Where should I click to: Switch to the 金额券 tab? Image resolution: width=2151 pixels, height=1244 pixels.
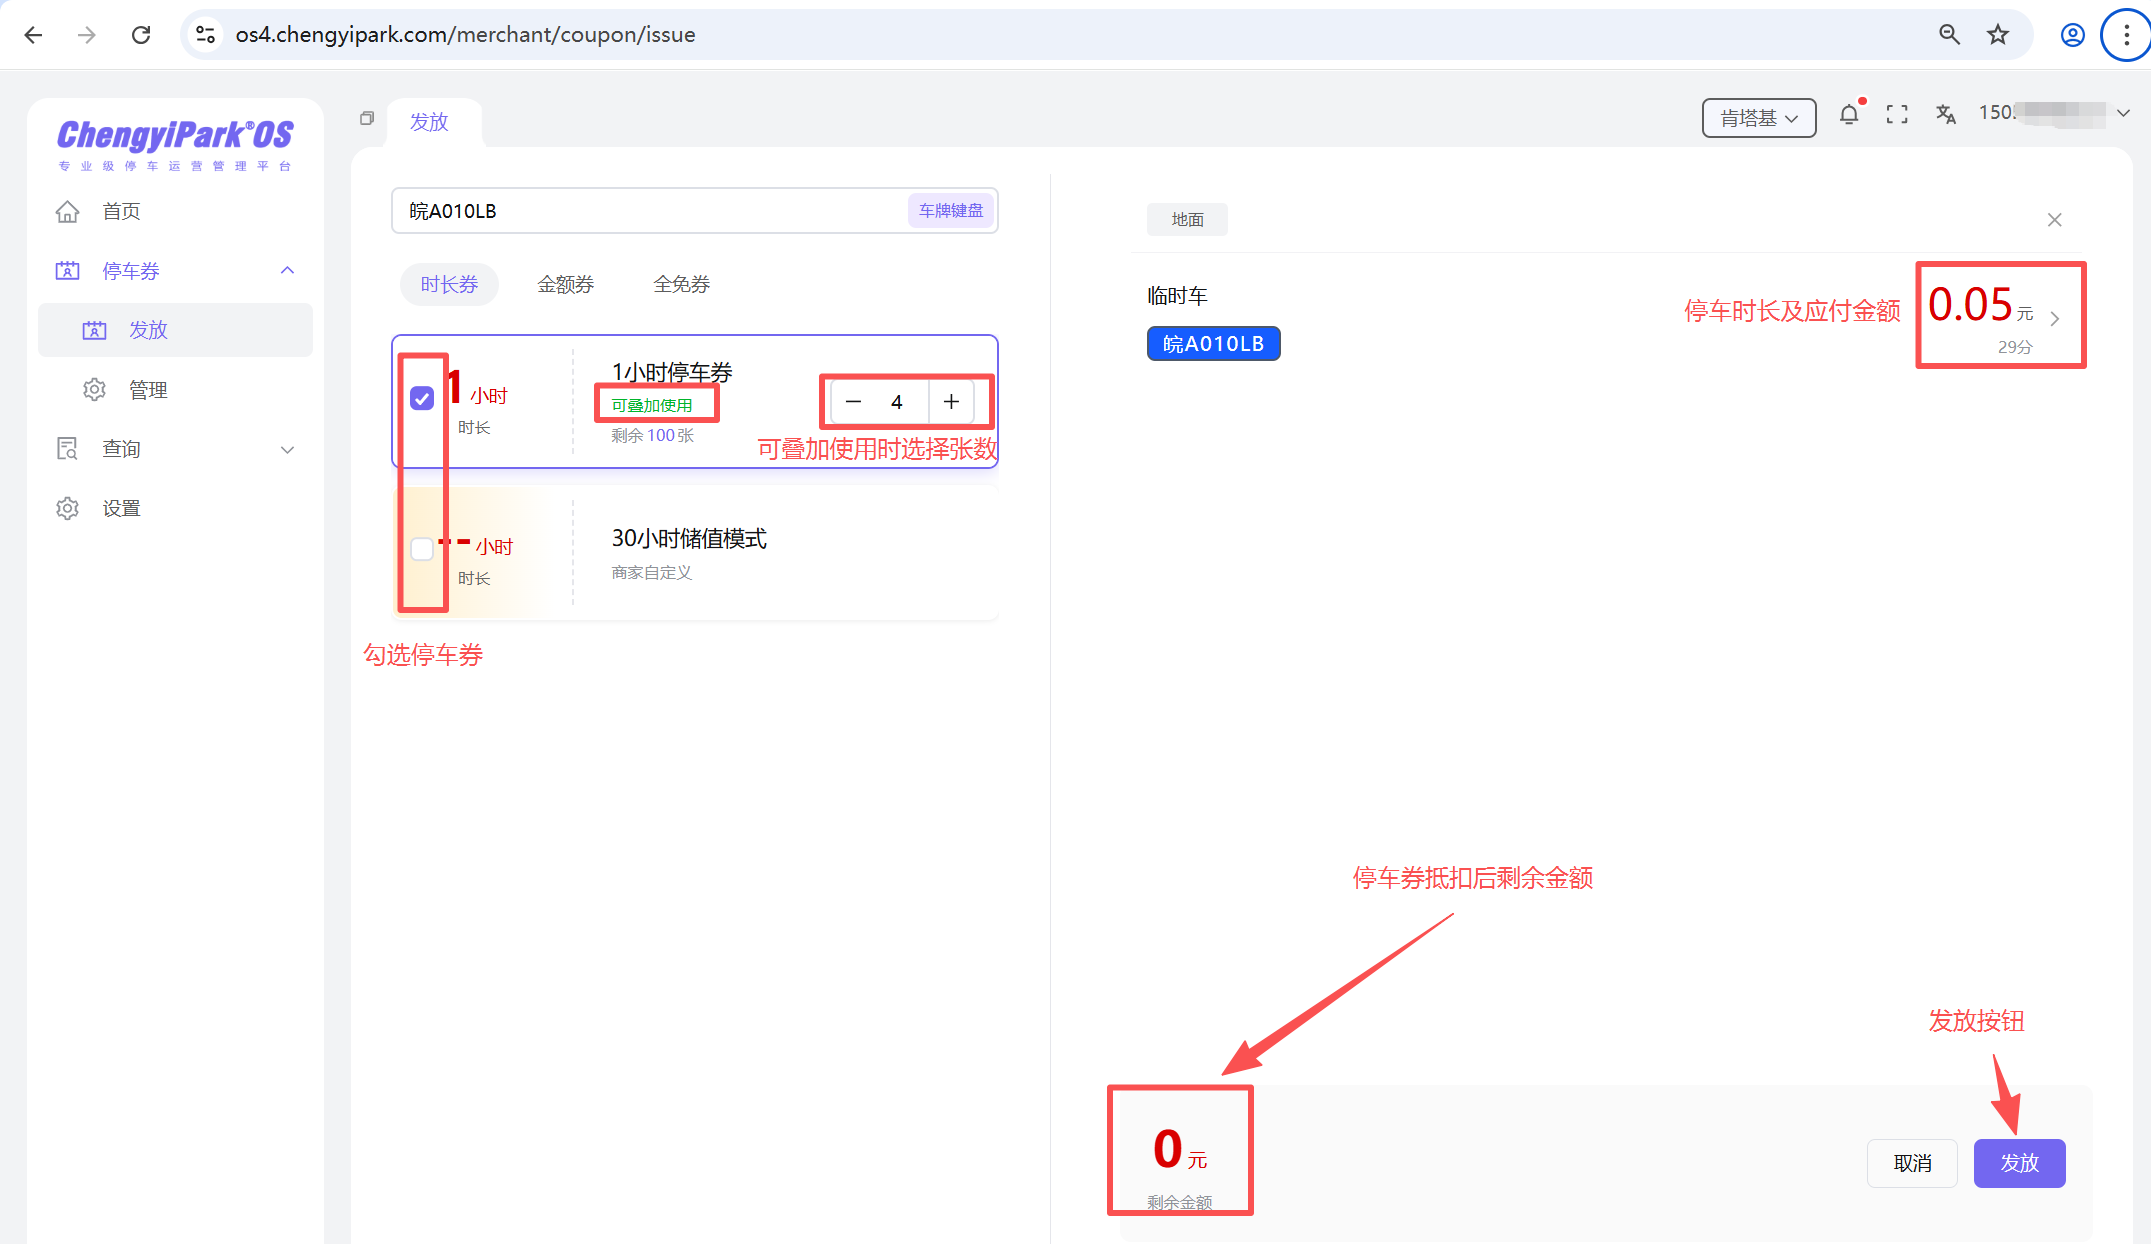pos(565,284)
